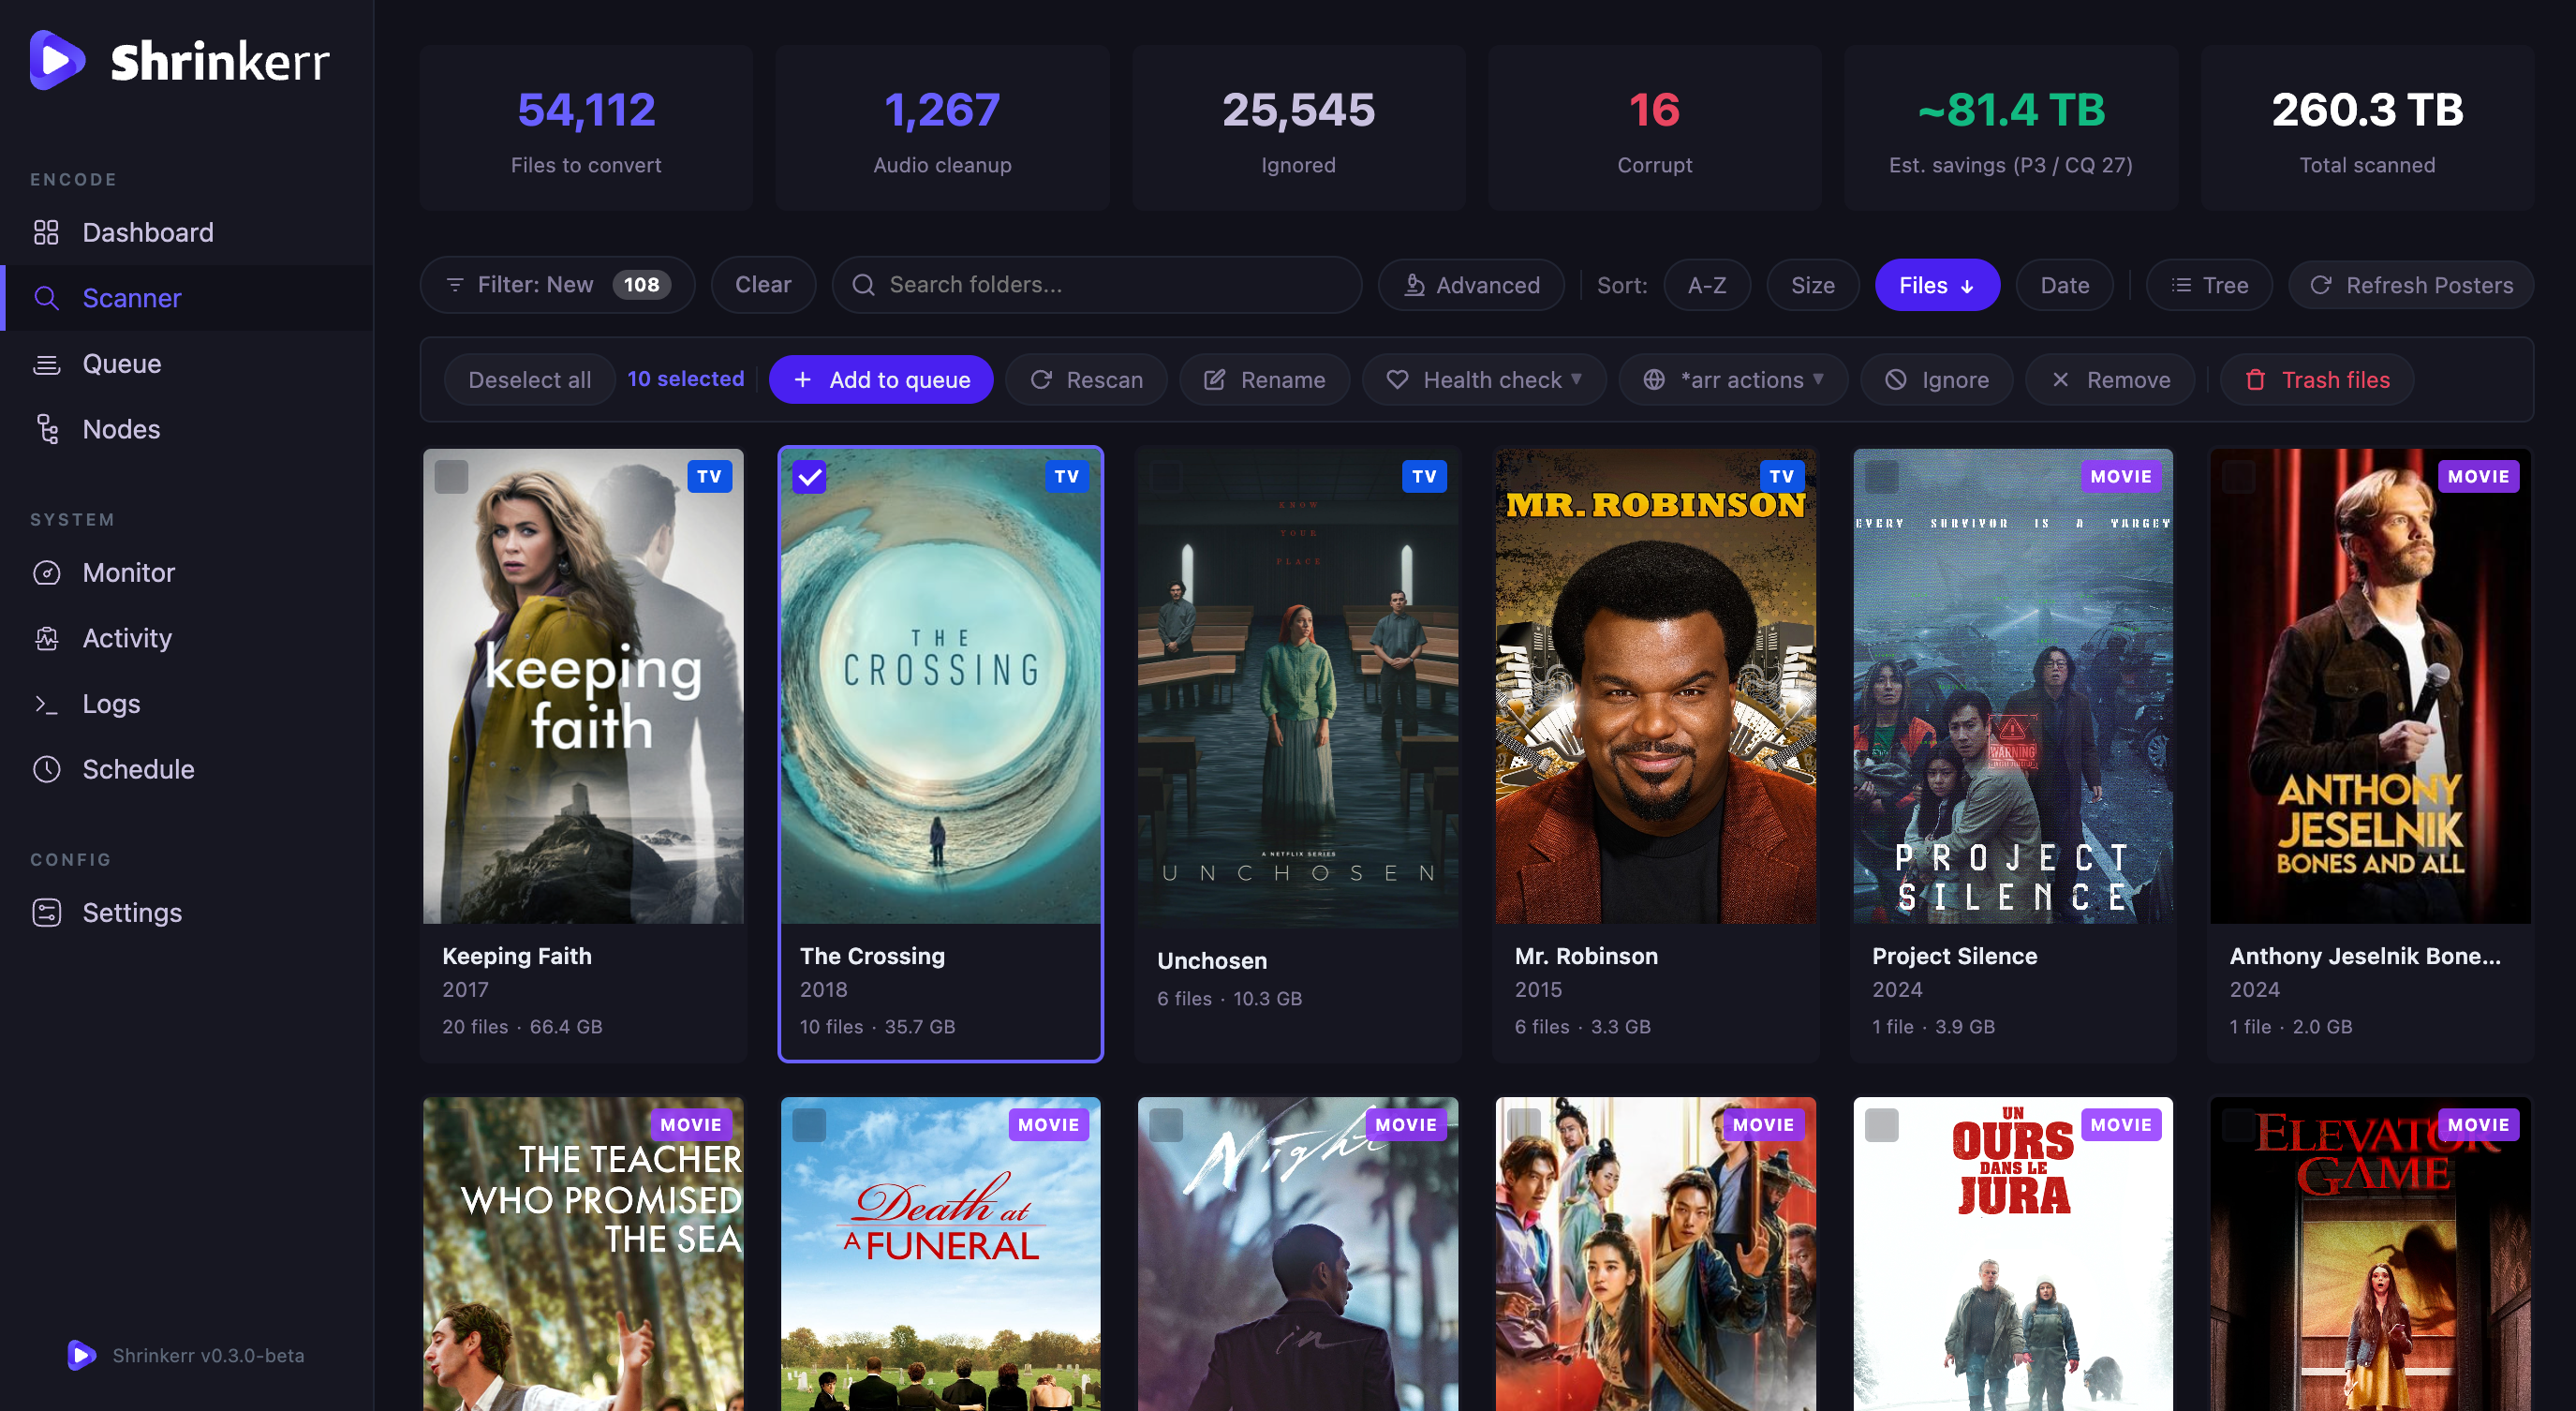The width and height of the screenshot is (2576, 1411).
Task: Click the 16 Corrupt stat
Action: click(x=1655, y=127)
